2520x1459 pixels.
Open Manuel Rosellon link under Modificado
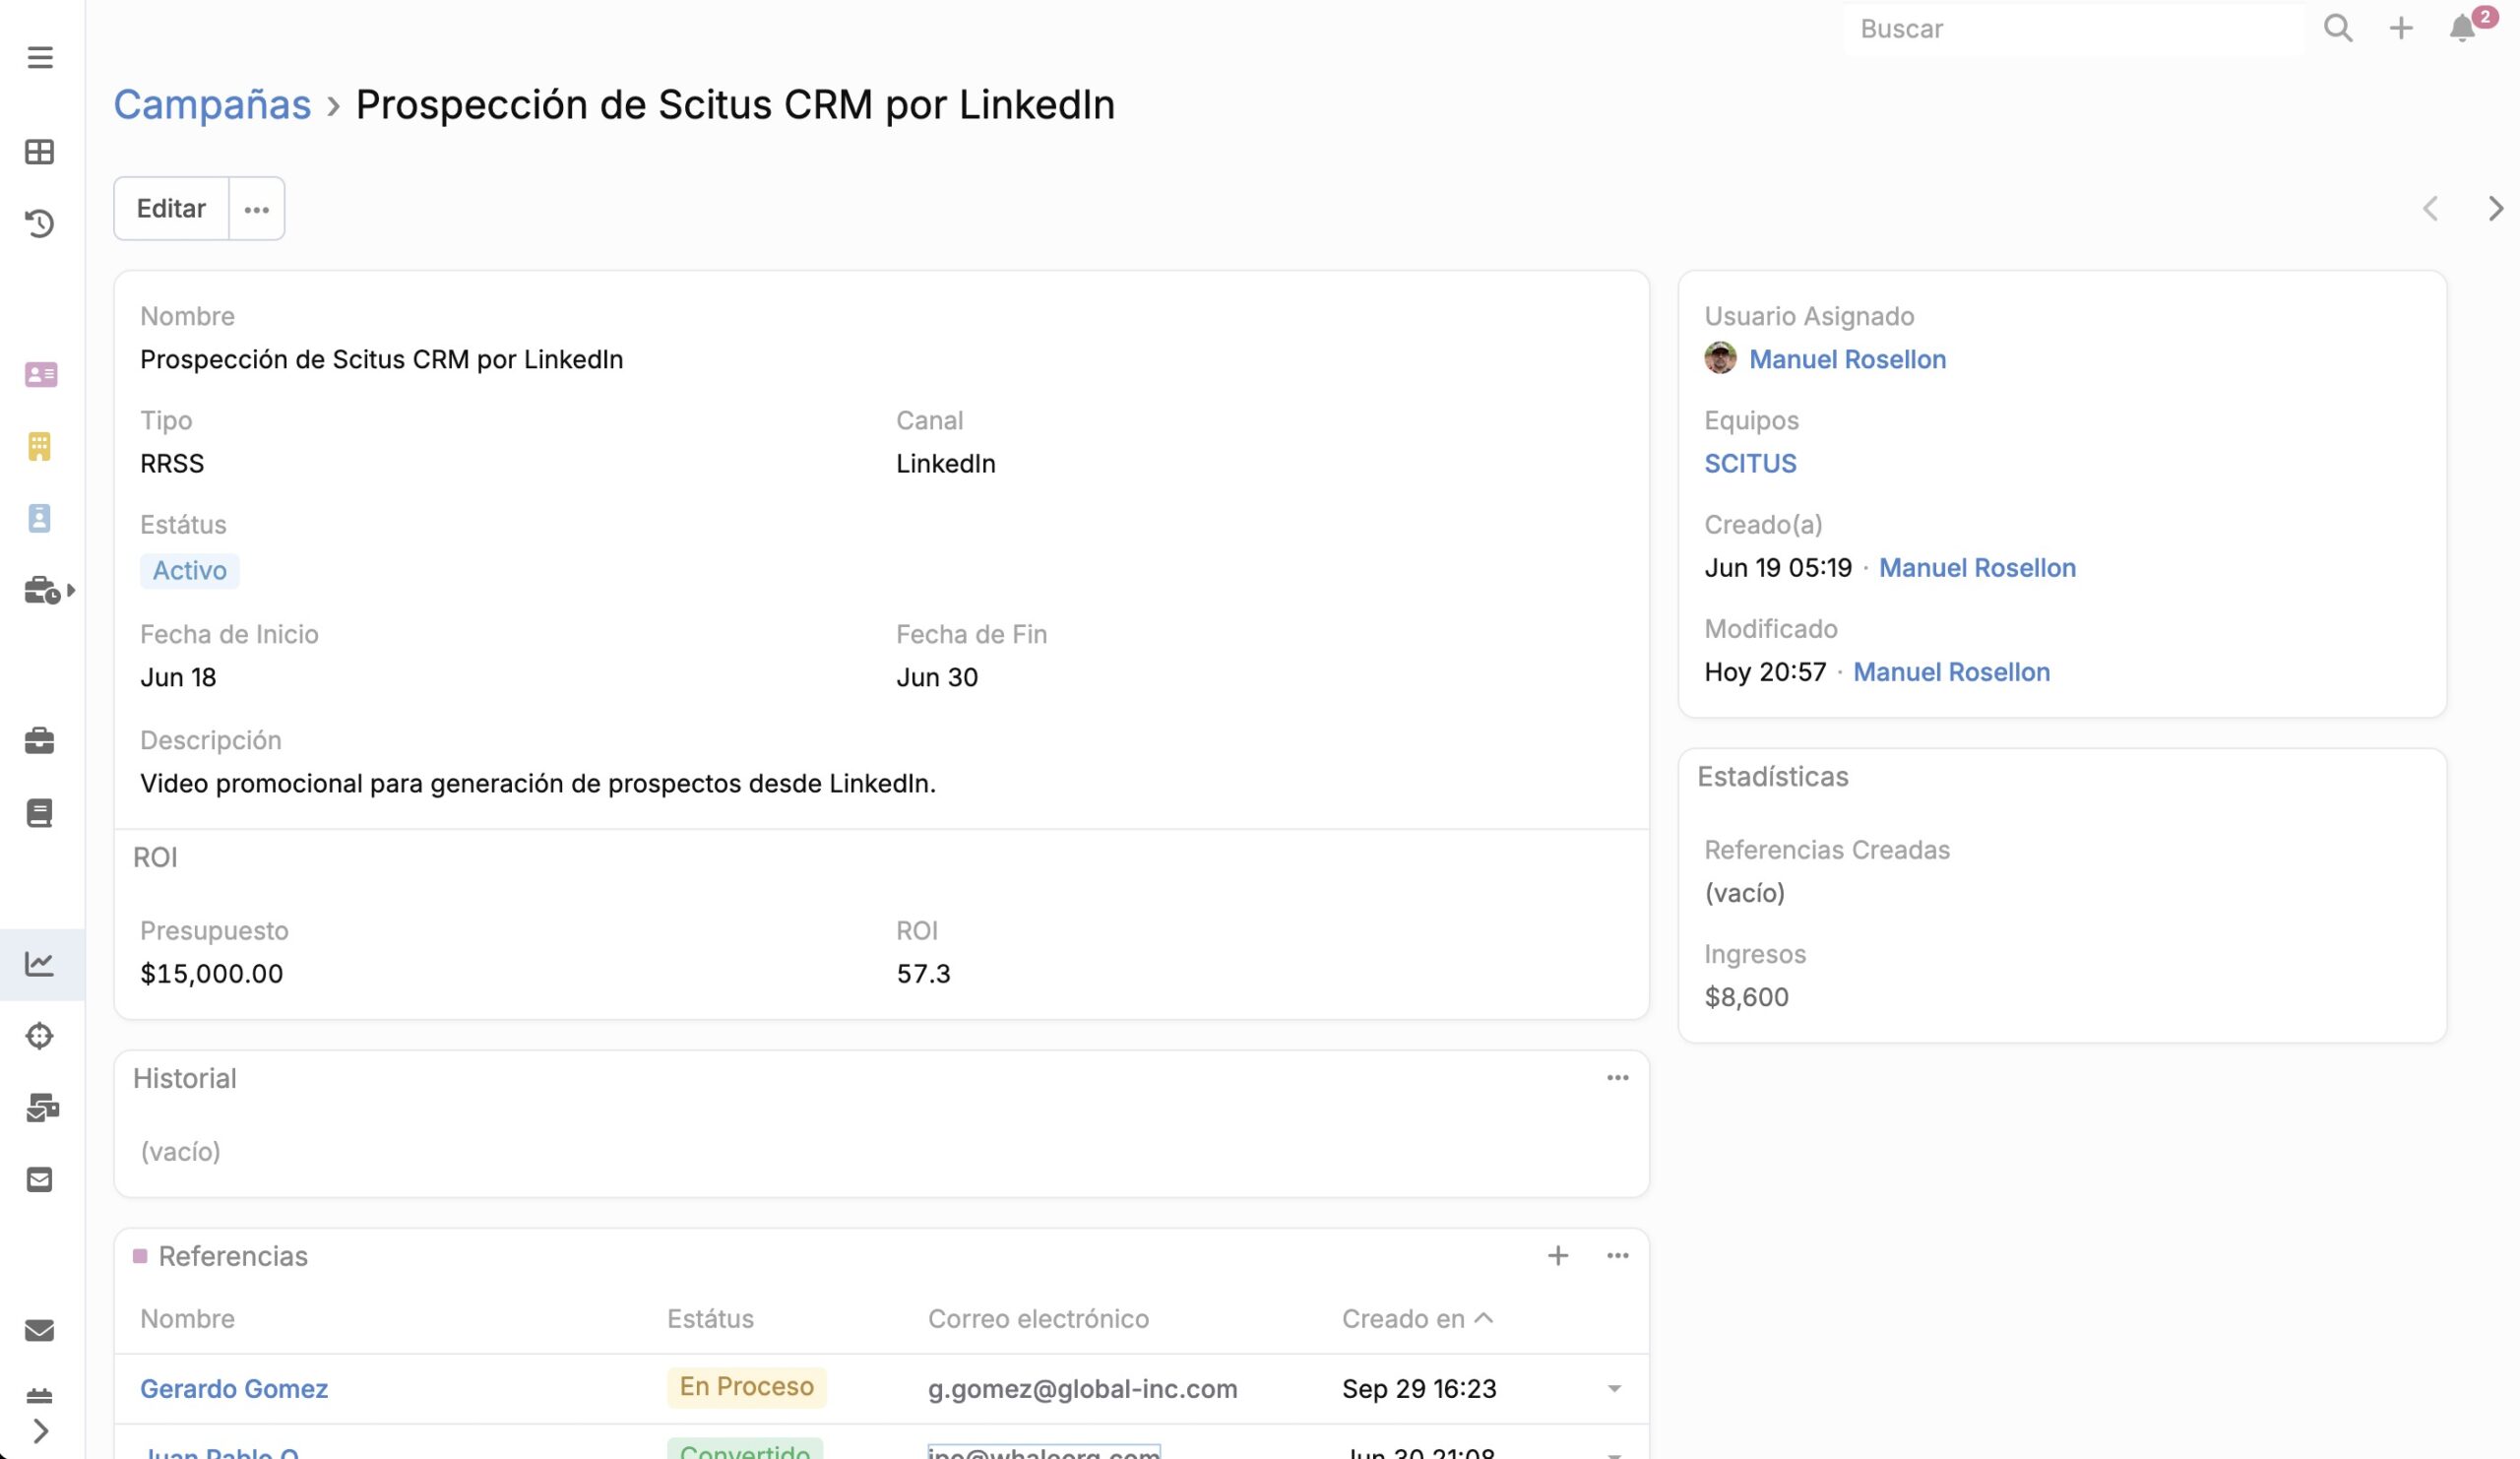tap(1951, 672)
